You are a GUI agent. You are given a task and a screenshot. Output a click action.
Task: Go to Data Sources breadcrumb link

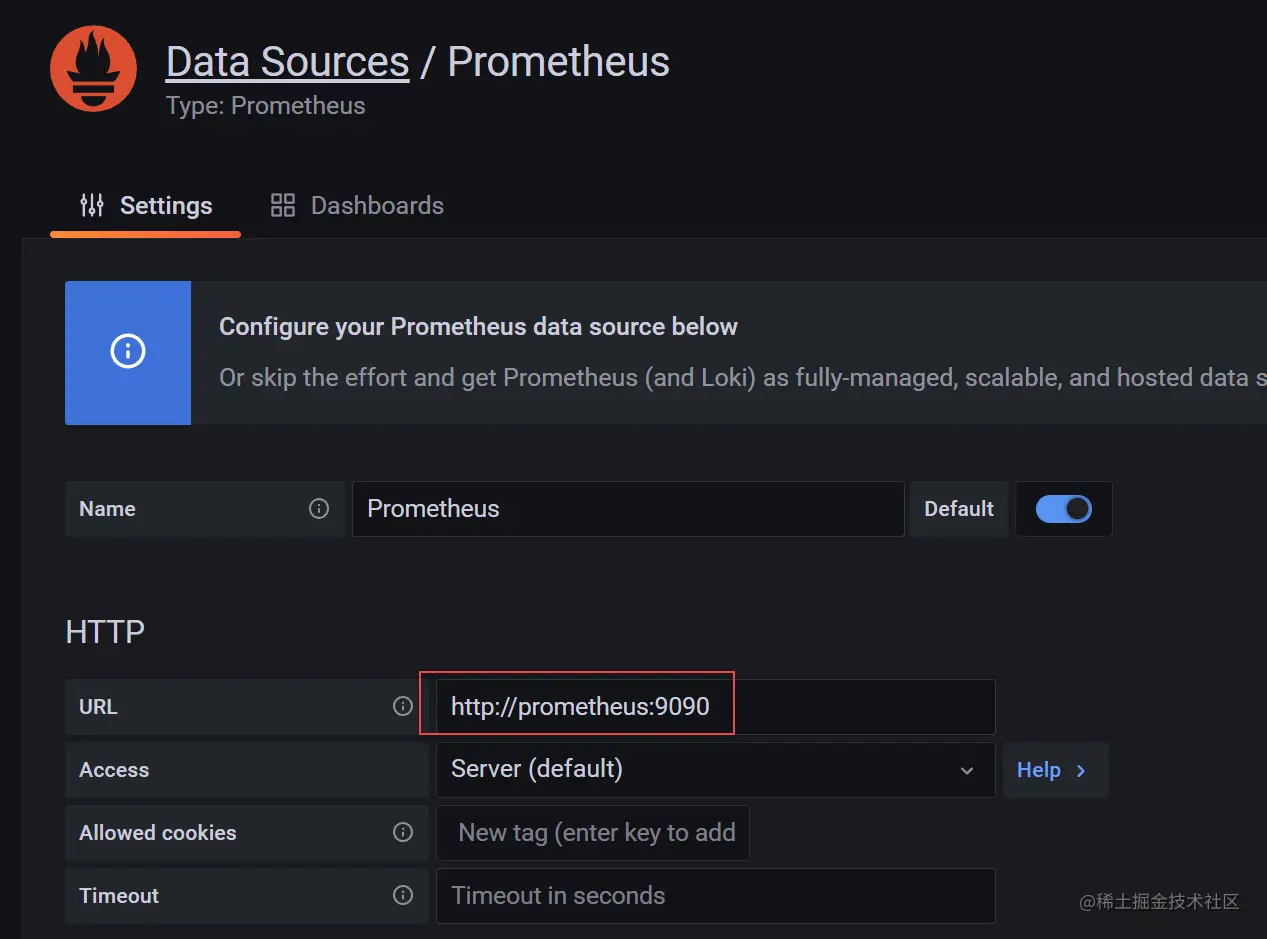click(x=287, y=62)
